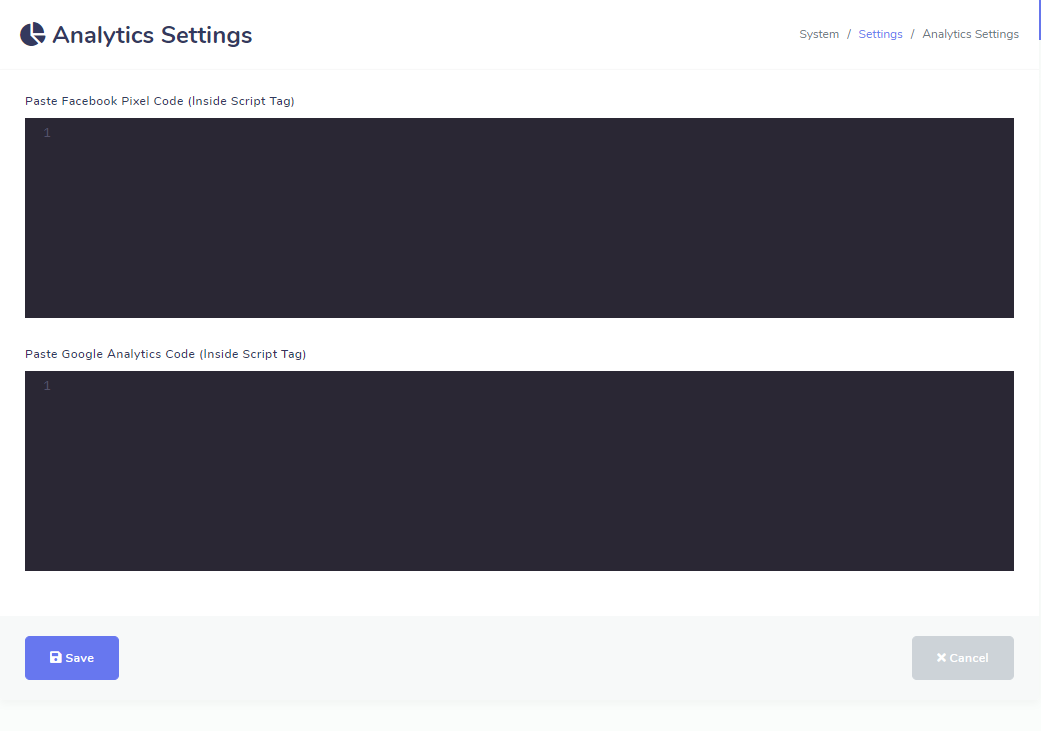
Task: Click the Save text label on the button
Action: point(80,658)
